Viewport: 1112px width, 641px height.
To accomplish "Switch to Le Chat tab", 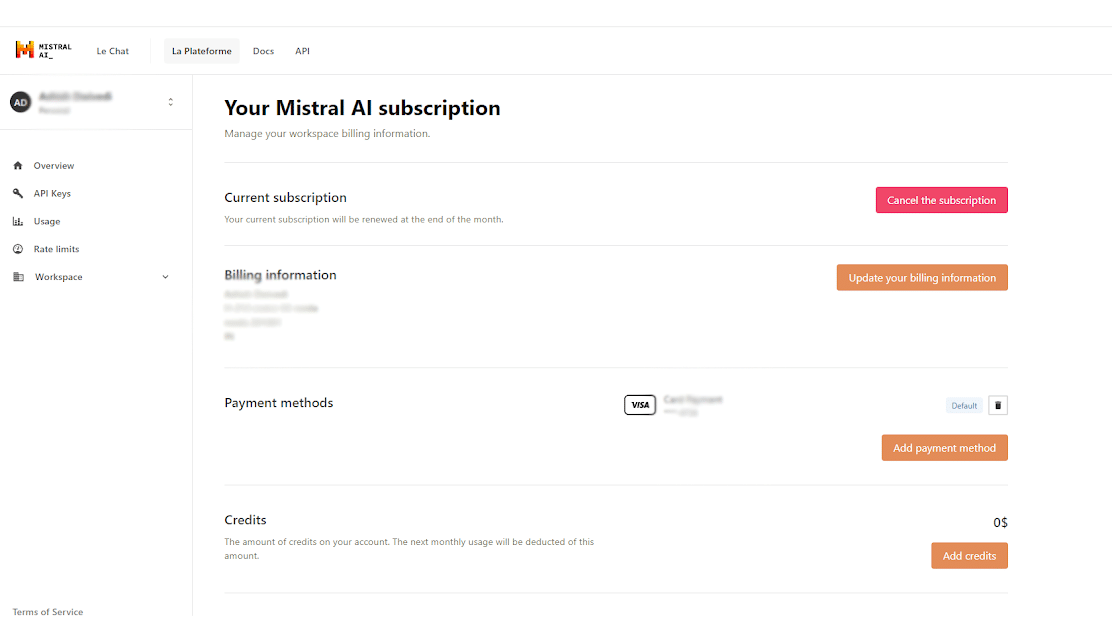I will pyautogui.click(x=113, y=51).
